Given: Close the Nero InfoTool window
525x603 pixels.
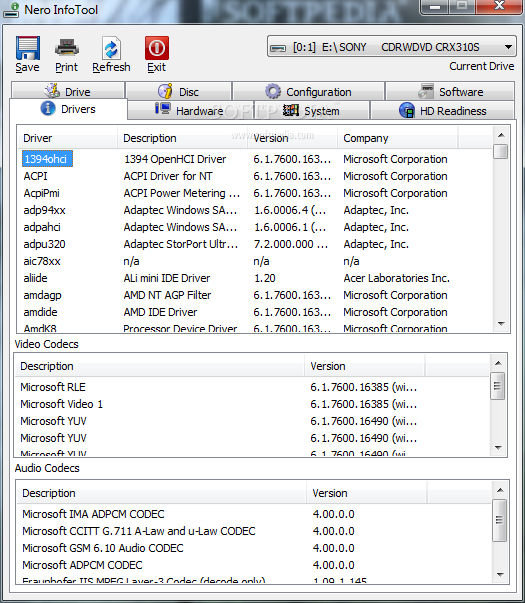Looking at the screenshot, I should (499, 6).
